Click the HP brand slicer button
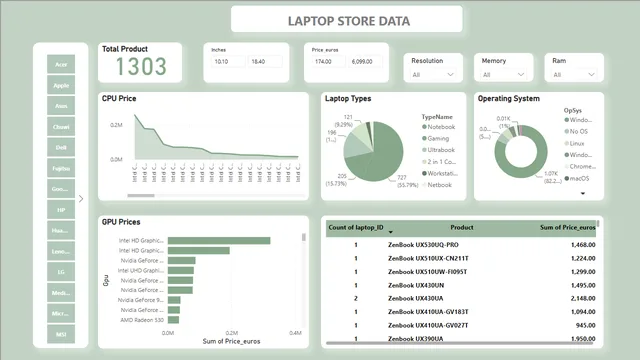The height and width of the screenshot is (360, 640). [61, 210]
